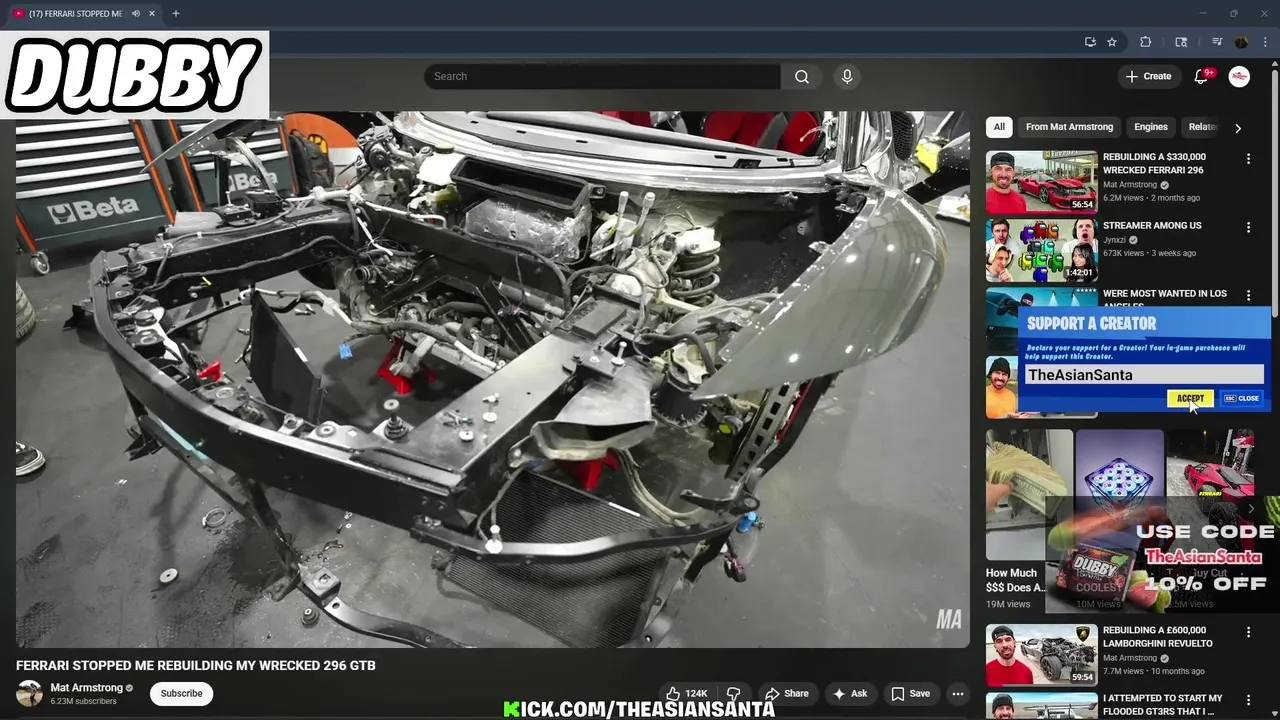The width and height of the screenshot is (1280, 720).
Task: Close the Ferrari Stopped Me tab
Action: click(152, 14)
